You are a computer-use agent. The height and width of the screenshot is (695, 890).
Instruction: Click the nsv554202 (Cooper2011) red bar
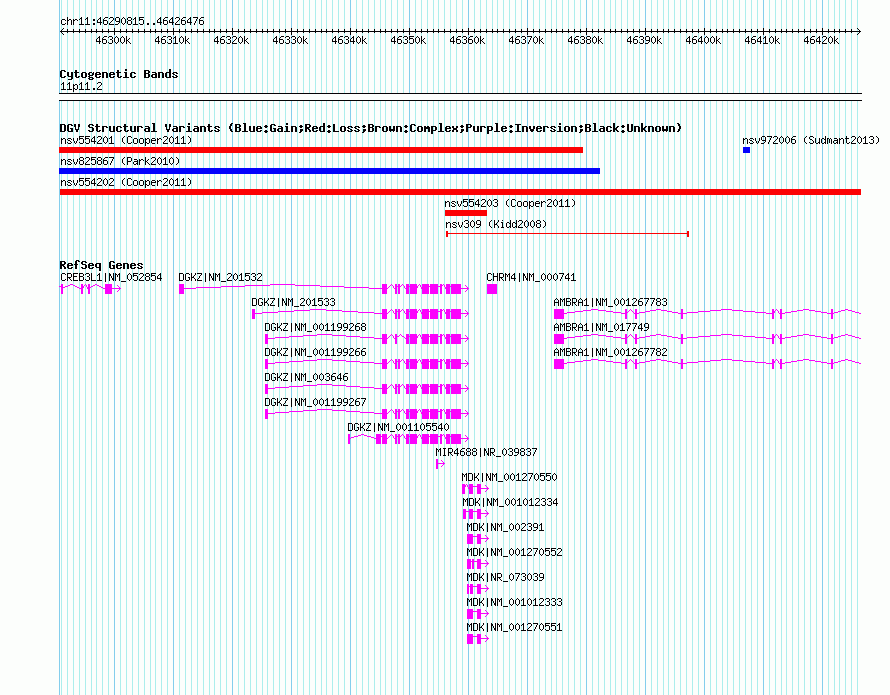point(460,192)
